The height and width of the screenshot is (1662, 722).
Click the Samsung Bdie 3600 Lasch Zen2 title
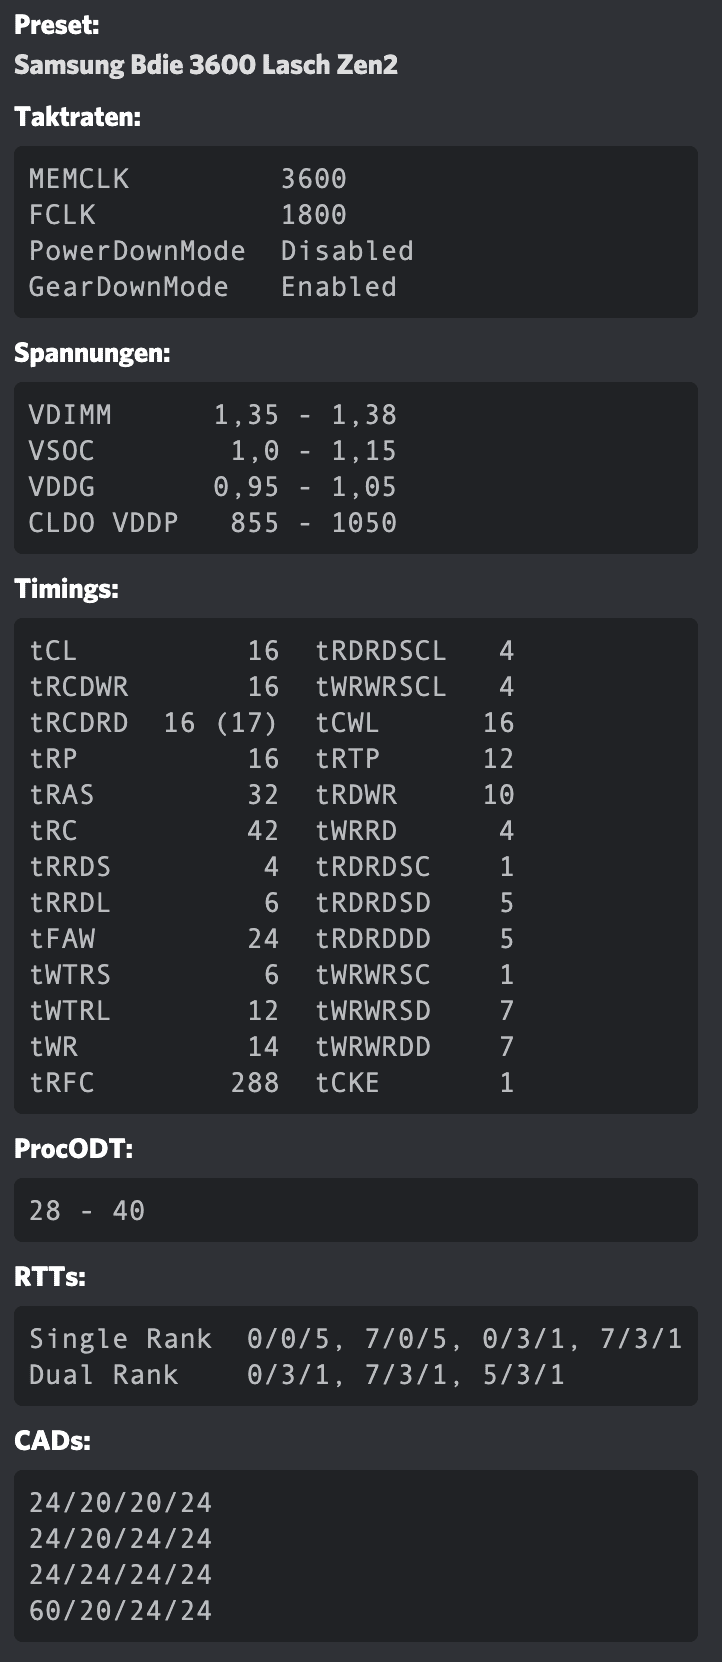pyautogui.click(x=206, y=65)
